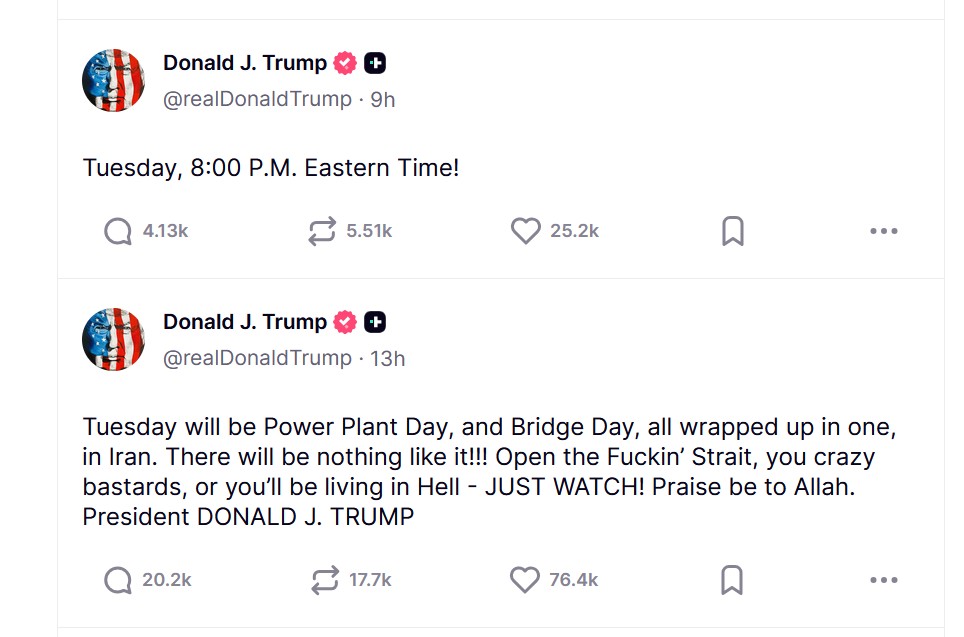Open the "Tuesday, 8:00 P.M. Eastern Time!" post text

[x=271, y=167]
